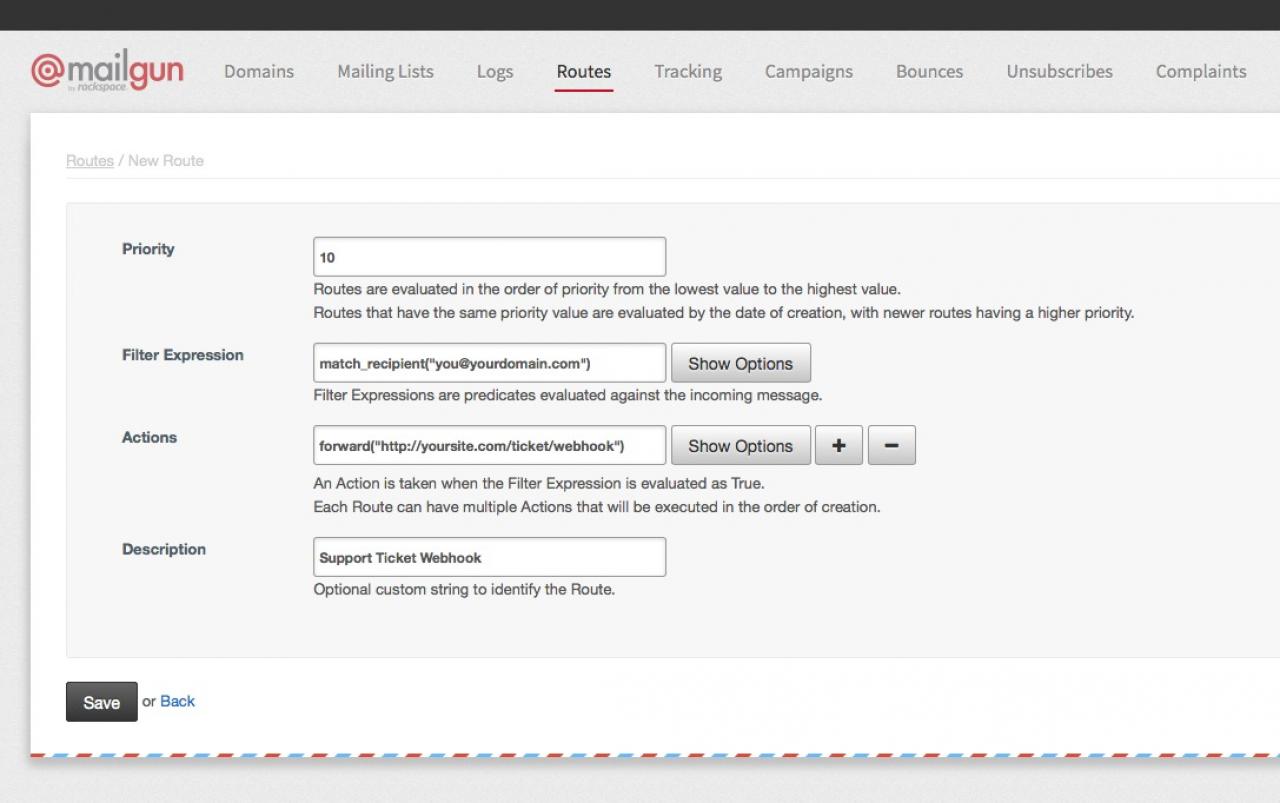Click into the Actions forward field

[489, 446]
